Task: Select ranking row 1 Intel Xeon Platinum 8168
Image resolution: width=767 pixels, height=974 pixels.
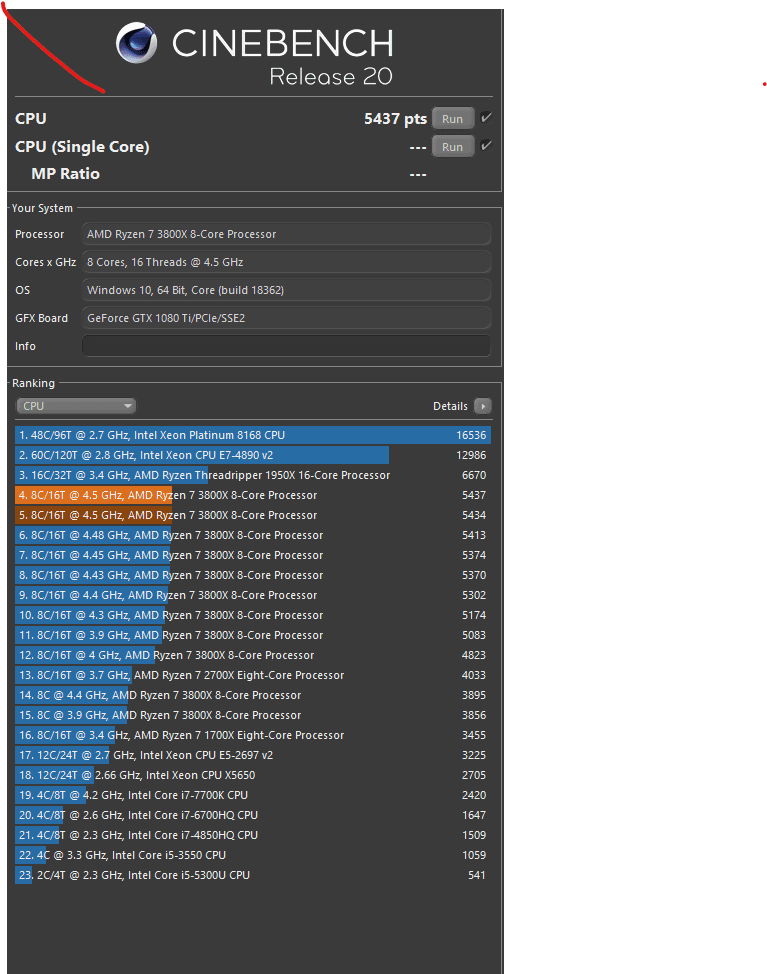Action: [253, 435]
